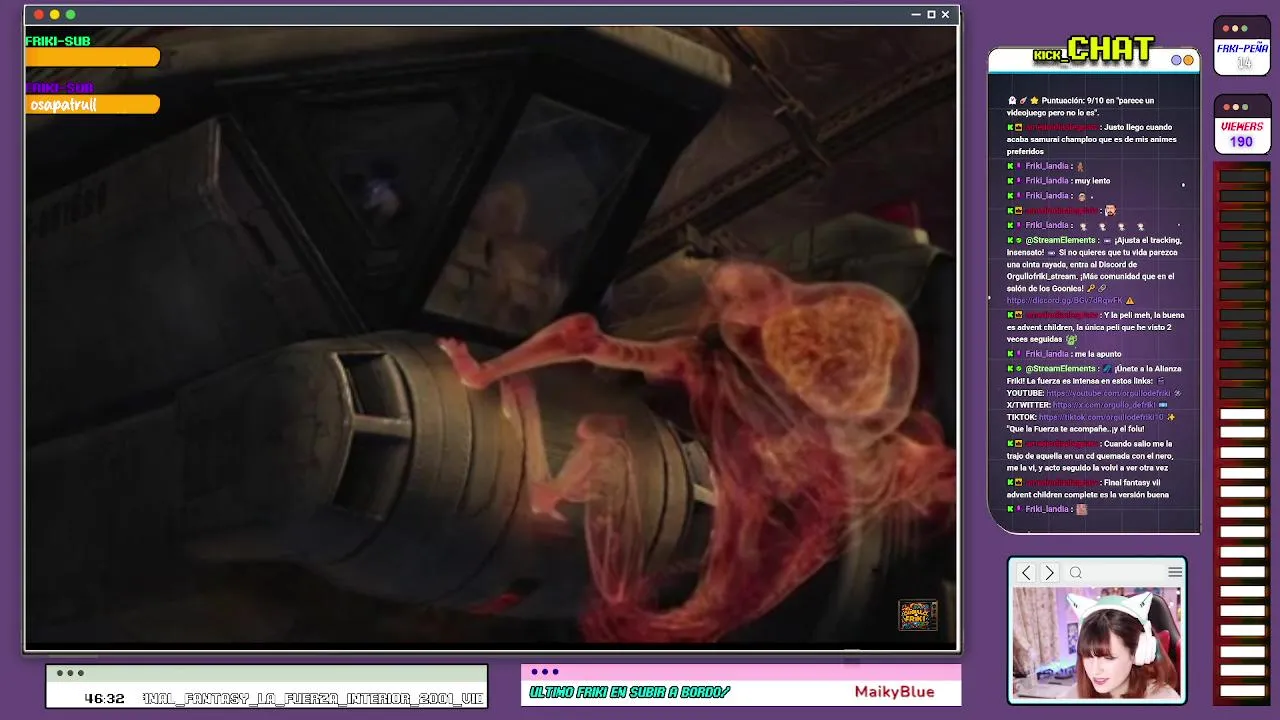The width and height of the screenshot is (1280, 720).
Task: Click the yellow dot of the main video window
Action: pos(55,14)
